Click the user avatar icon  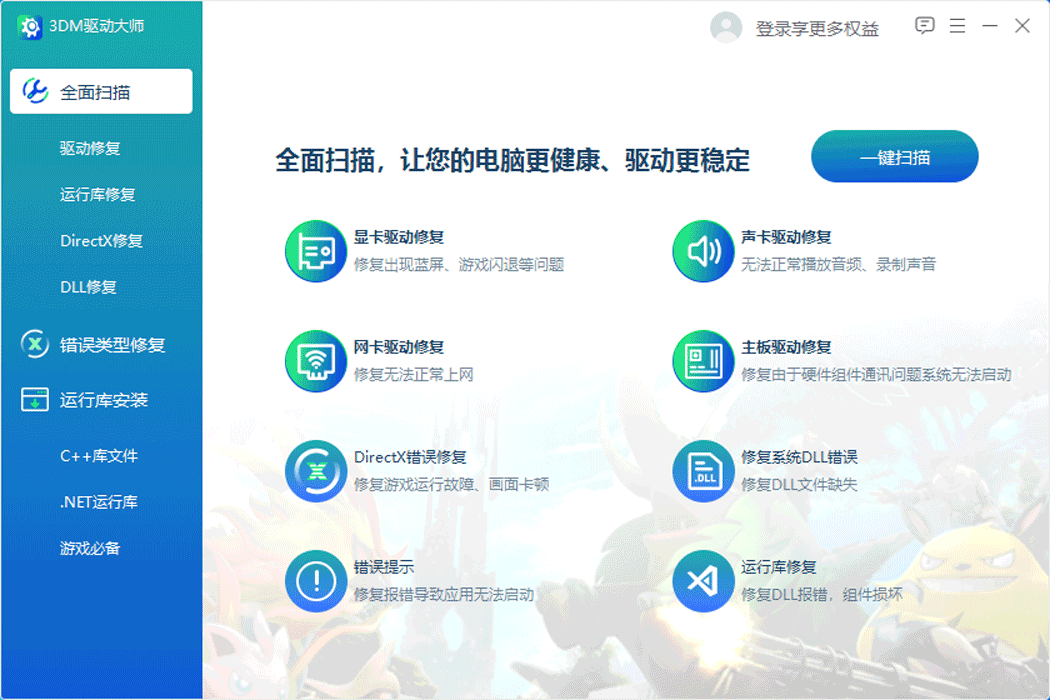click(726, 27)
